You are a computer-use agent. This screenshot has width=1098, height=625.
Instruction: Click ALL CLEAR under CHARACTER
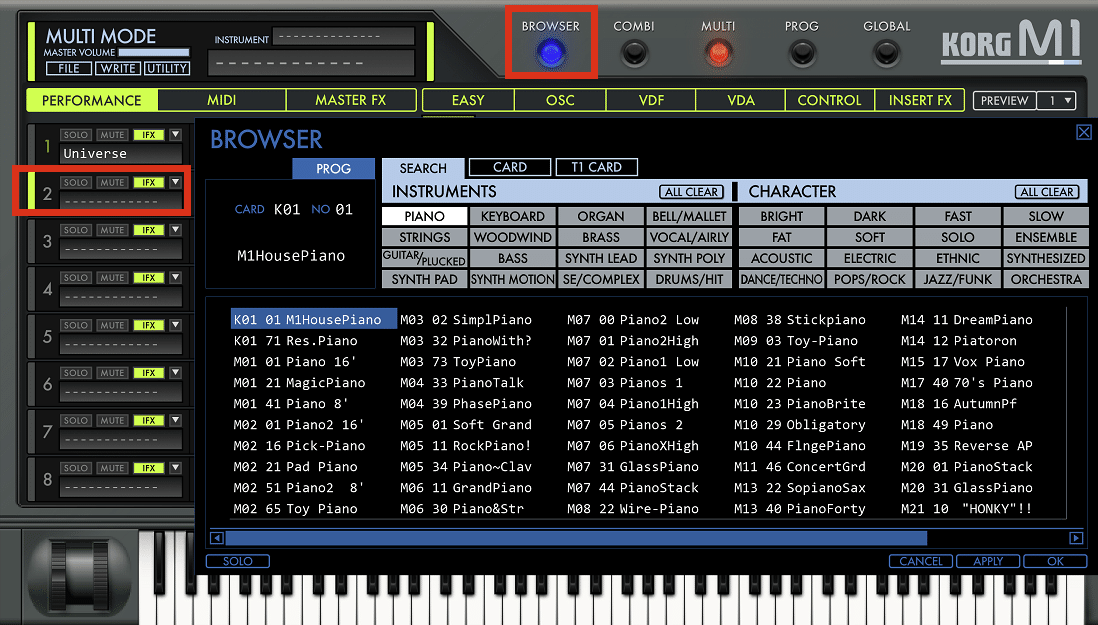1047,192
